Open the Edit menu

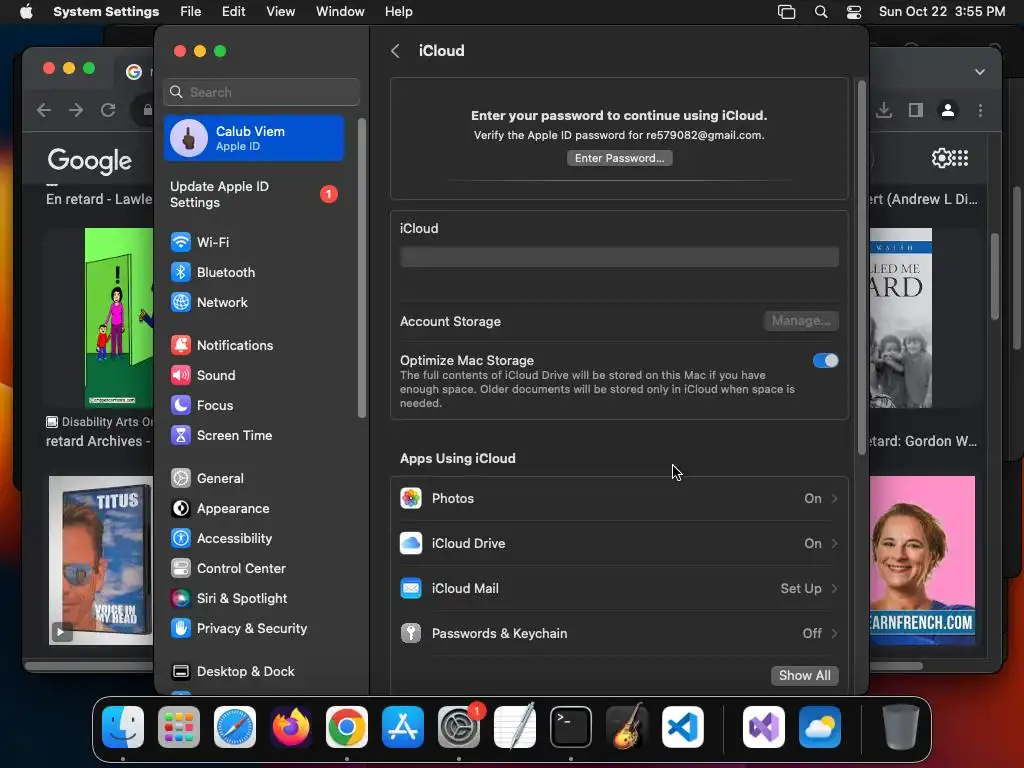click(233, 12)
